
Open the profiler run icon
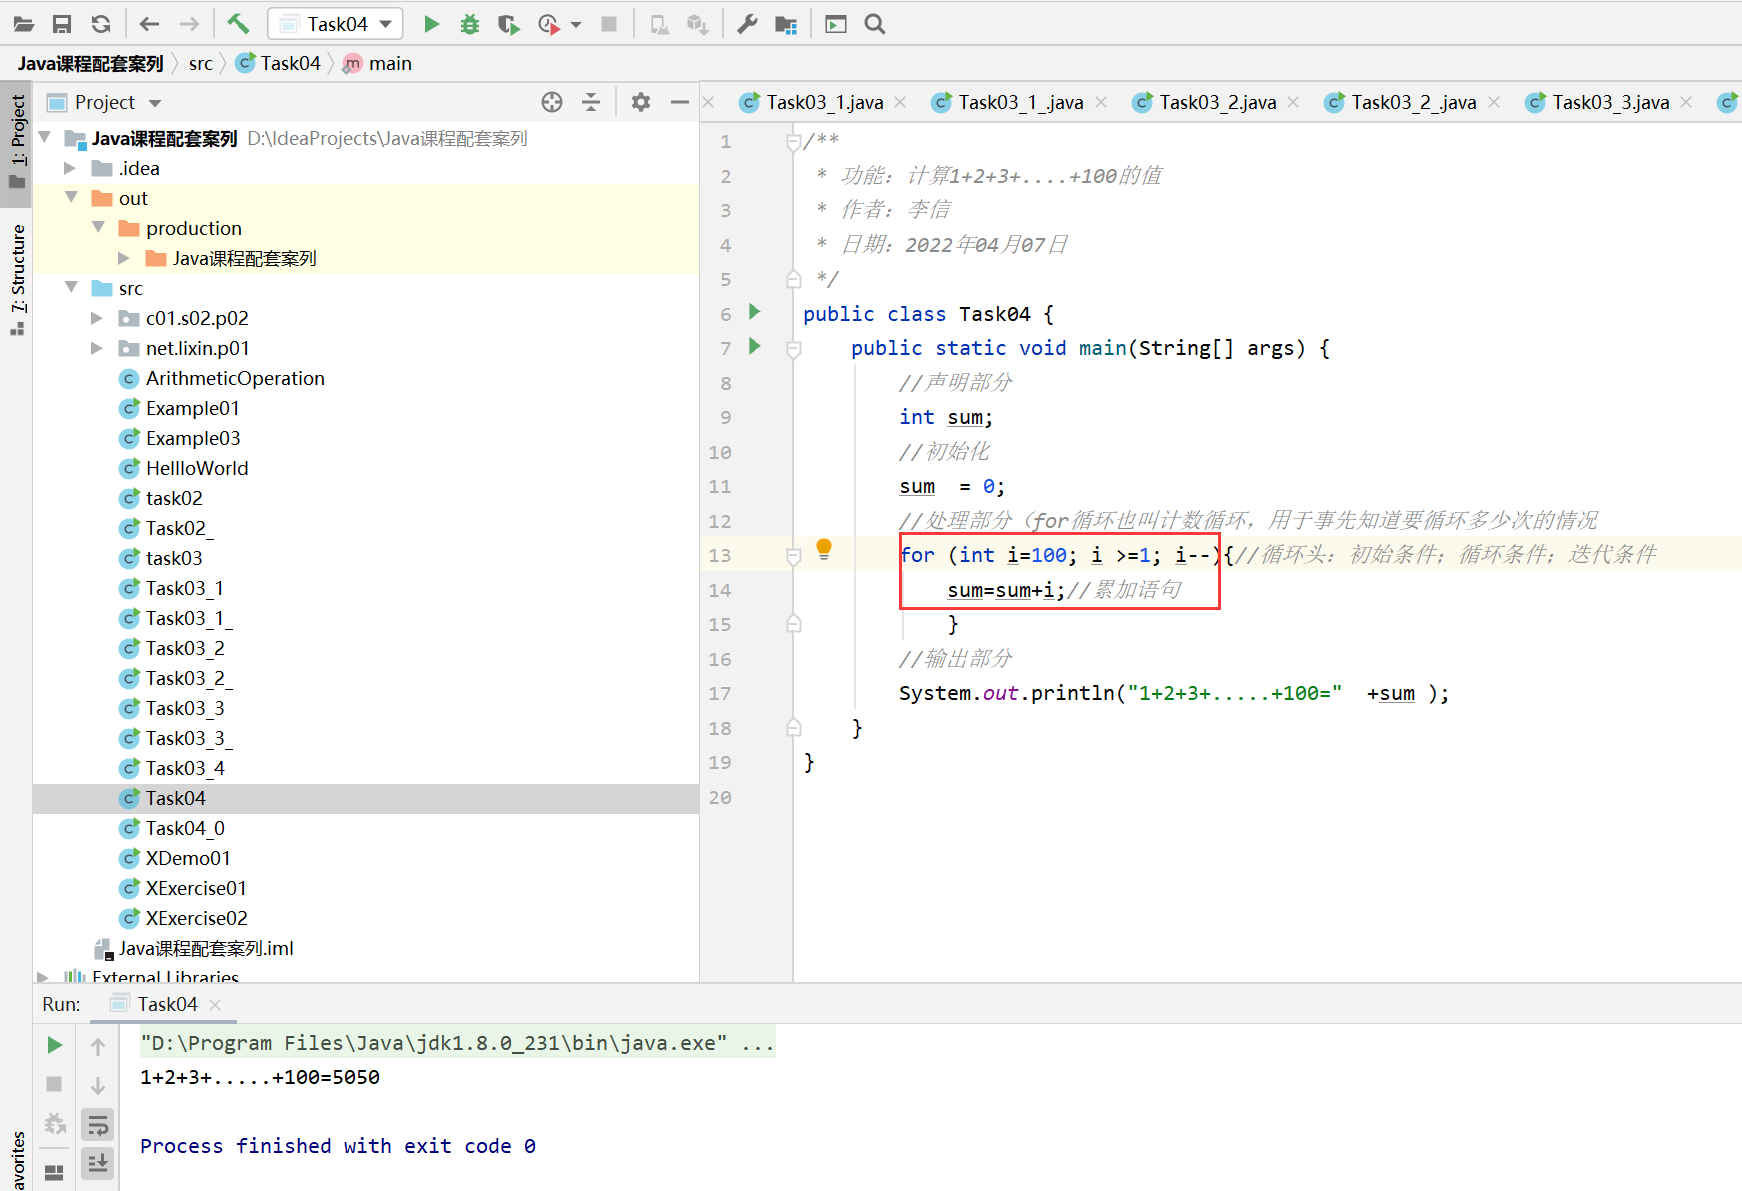tap(548, 24)
